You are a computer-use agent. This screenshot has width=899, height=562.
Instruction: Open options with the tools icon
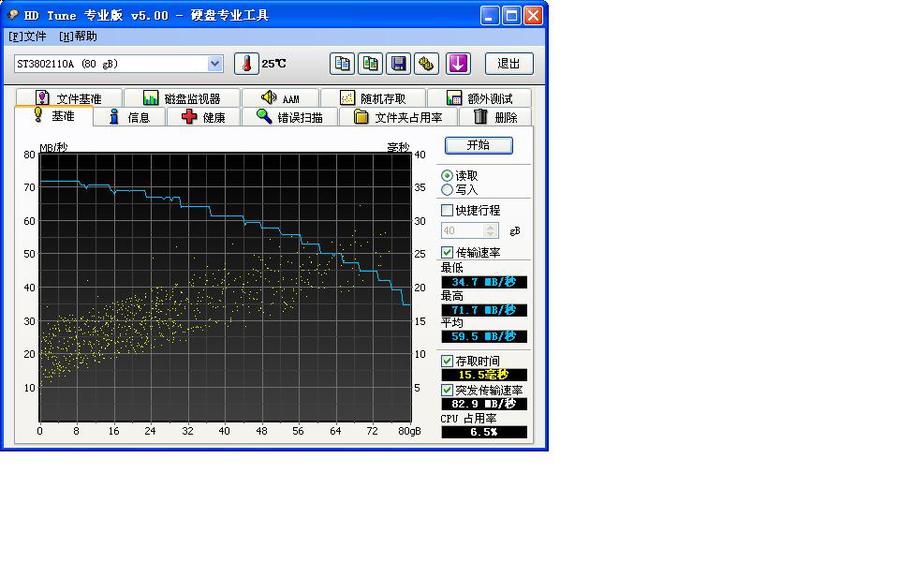pos(427,63)
